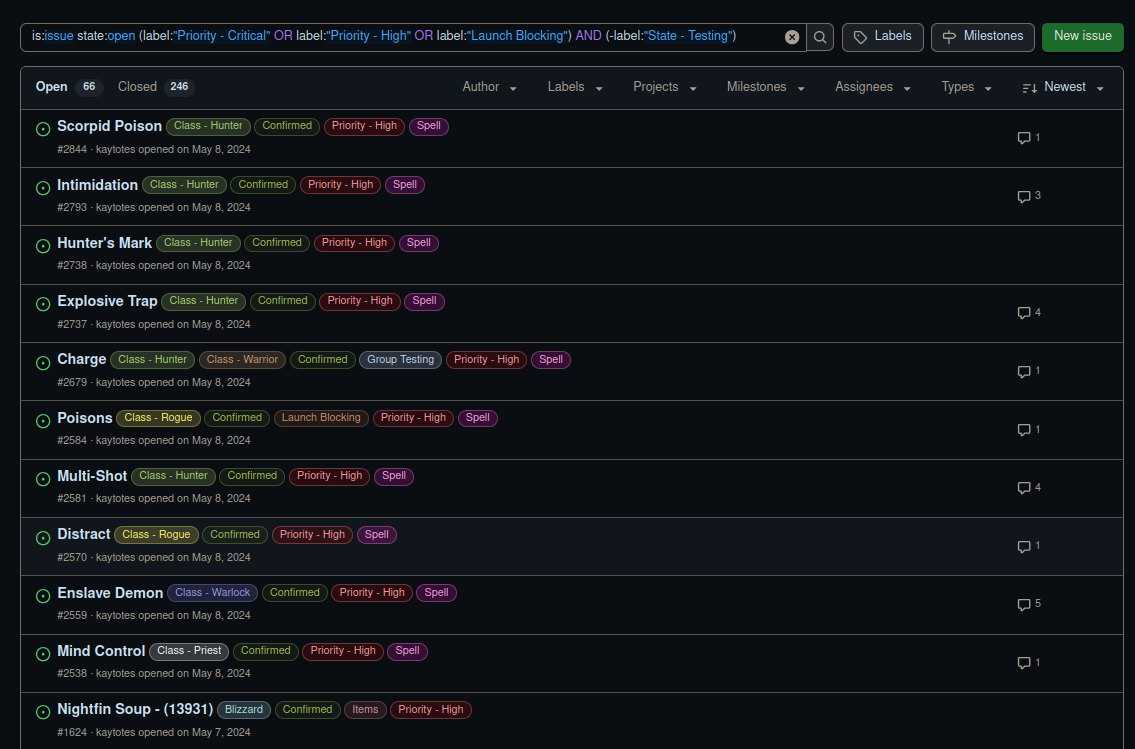Screen dimensions: 1135x749
Task: Click the open-status icon beside Poisons
Action: click(x=43, y=420)
